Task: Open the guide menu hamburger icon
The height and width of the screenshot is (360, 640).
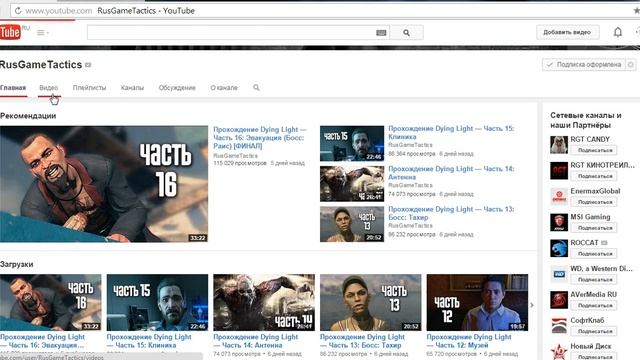Action: 42,33
